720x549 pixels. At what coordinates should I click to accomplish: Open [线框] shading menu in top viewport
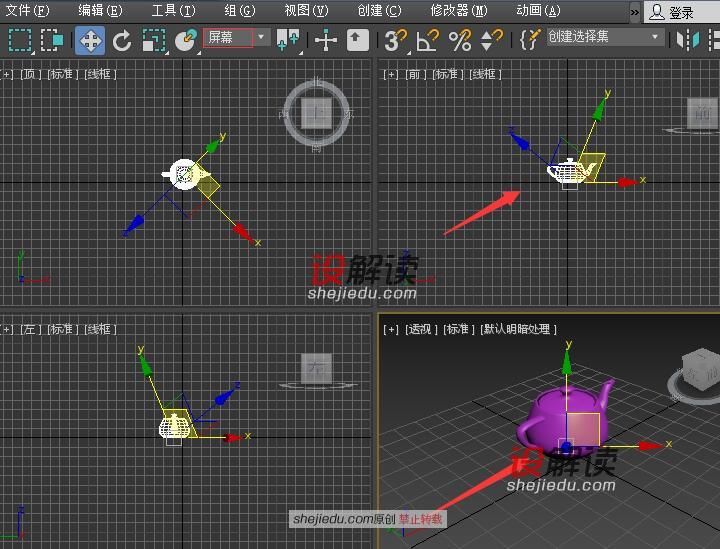pyautogui.click(x=101, y=74)
